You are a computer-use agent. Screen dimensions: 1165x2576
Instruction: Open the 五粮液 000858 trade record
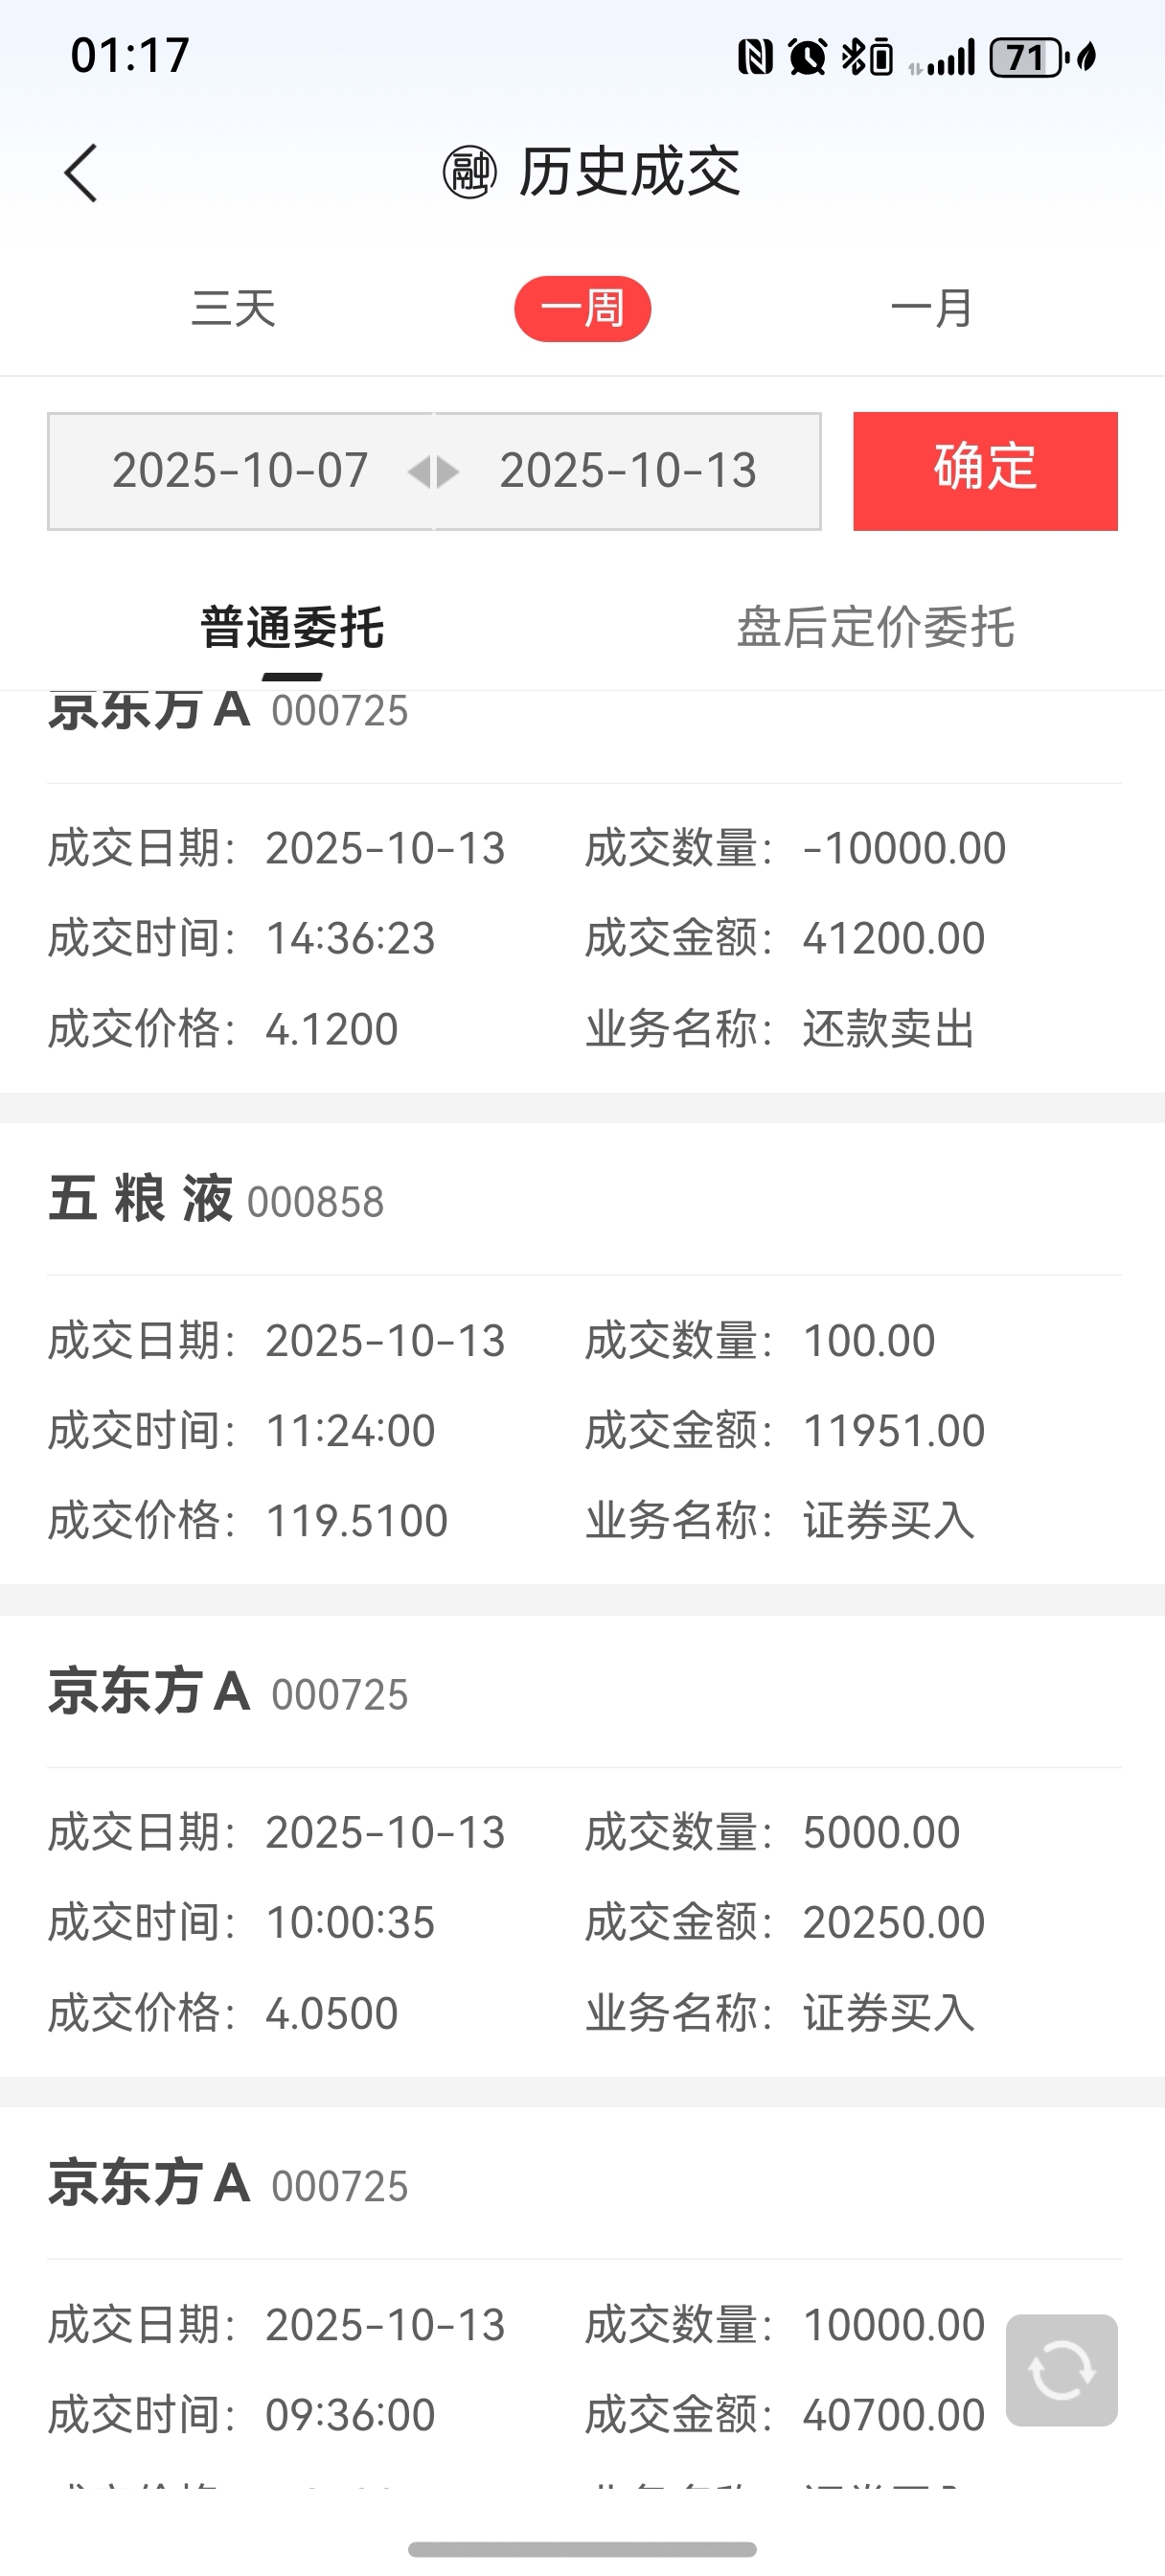582,1354
